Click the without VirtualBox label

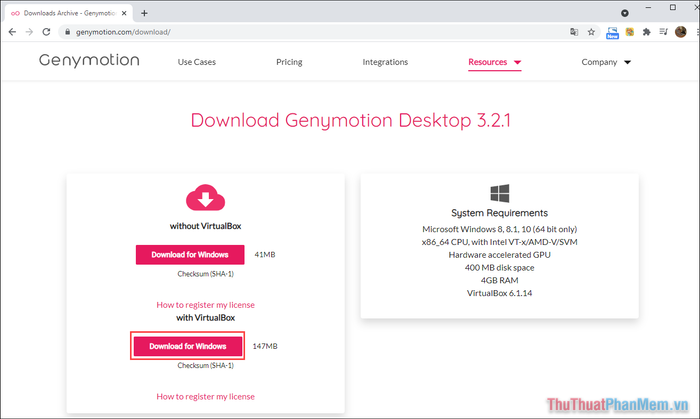click(x=205, y=226)
